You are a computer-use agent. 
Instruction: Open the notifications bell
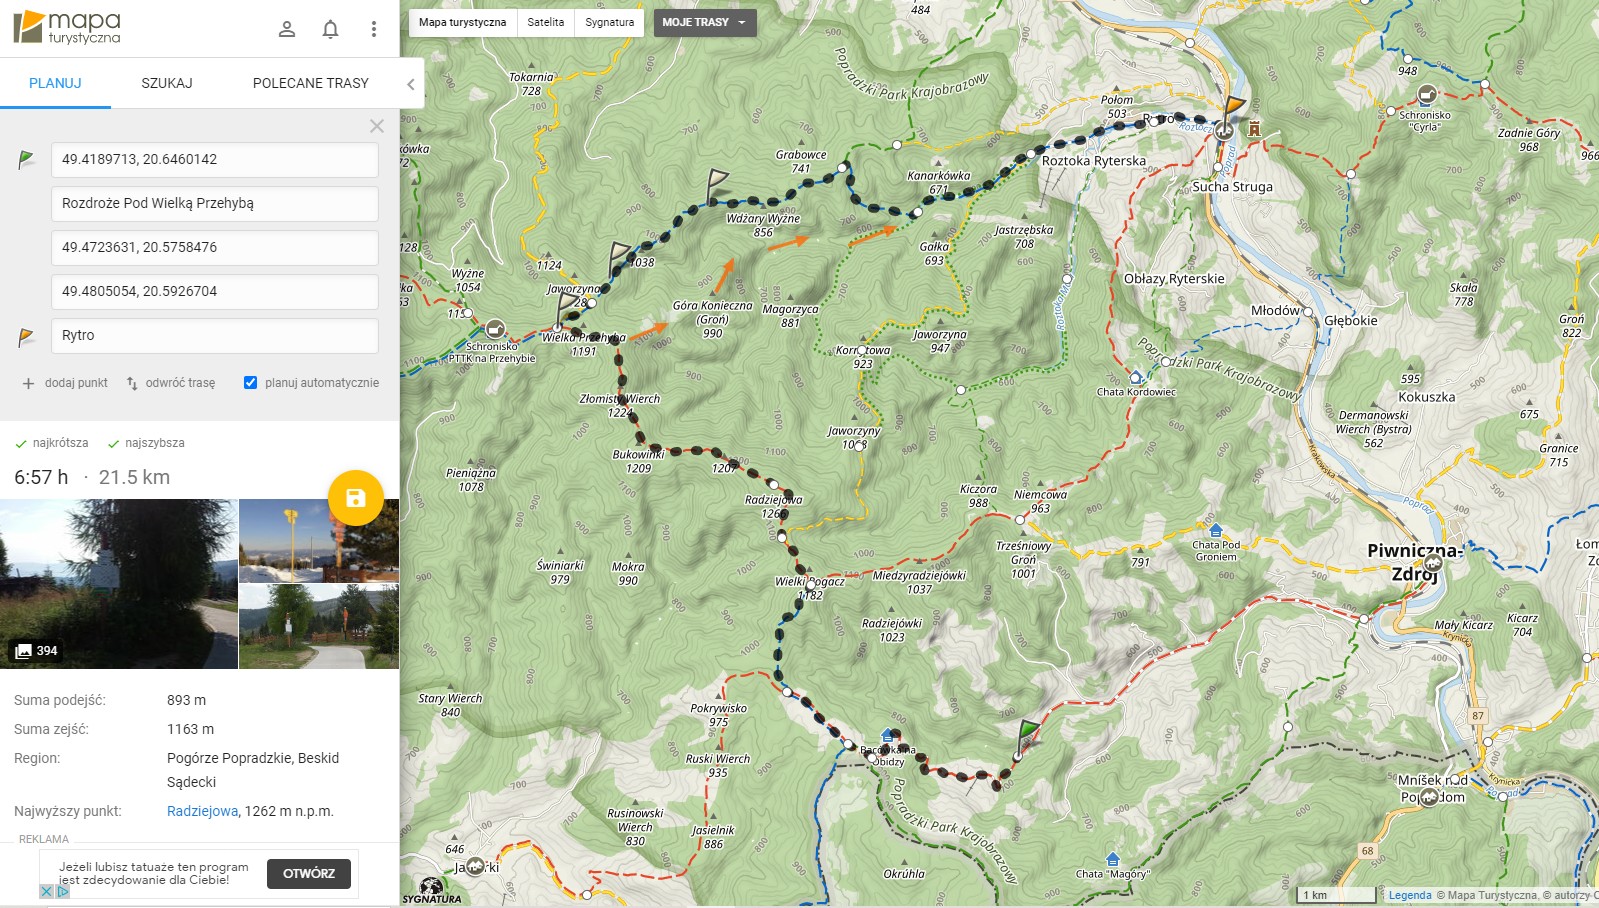[x=330, y=29]
